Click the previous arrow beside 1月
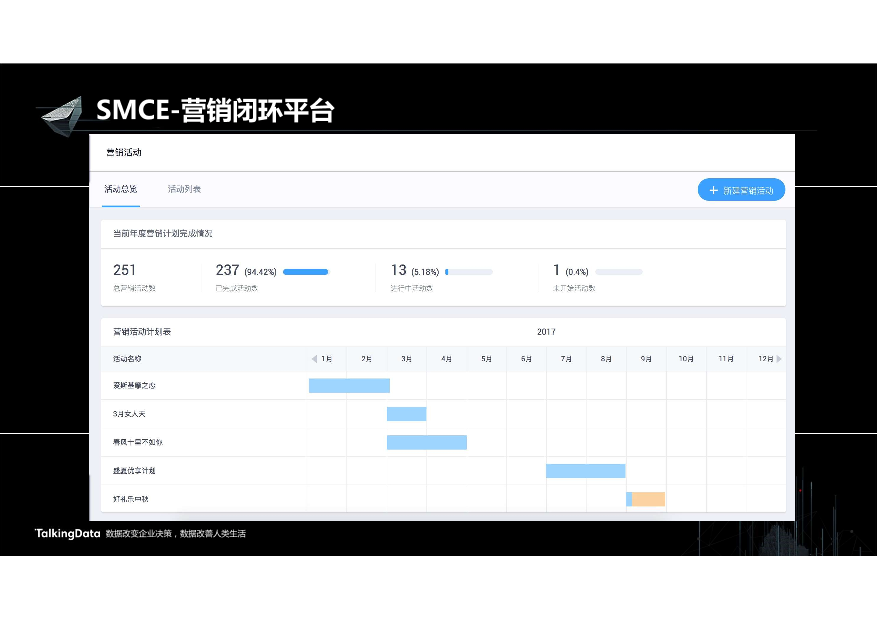 [x=314, y=359]
